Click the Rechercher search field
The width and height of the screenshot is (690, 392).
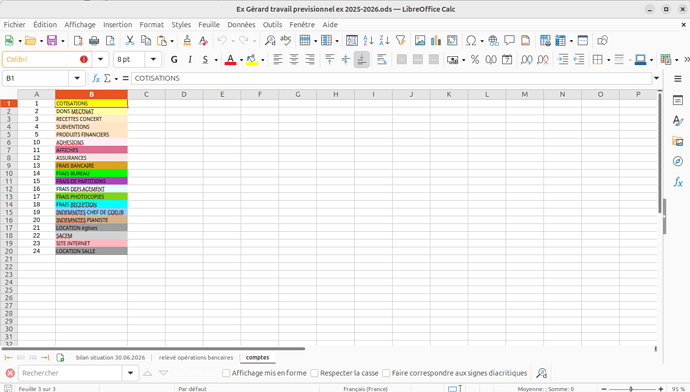70,373
